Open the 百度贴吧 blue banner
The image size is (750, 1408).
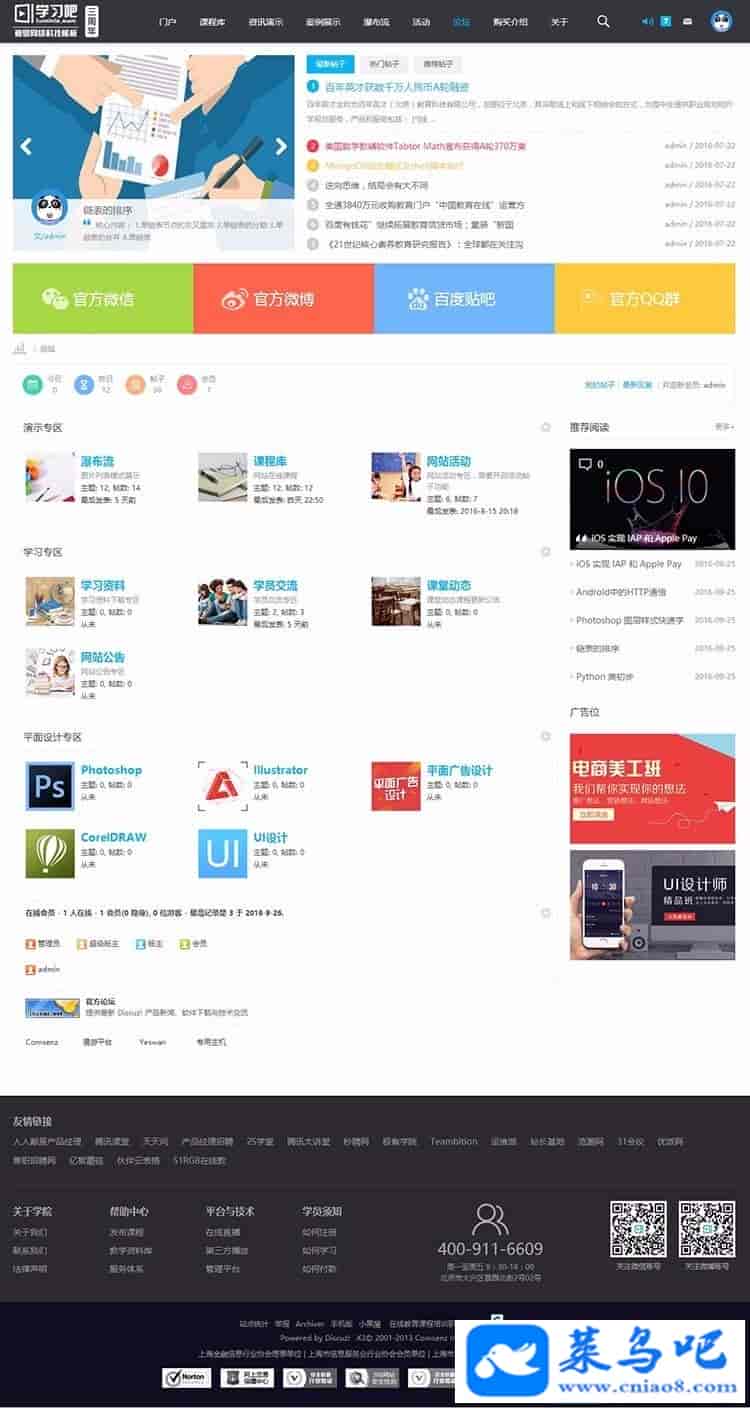point(464,298)
